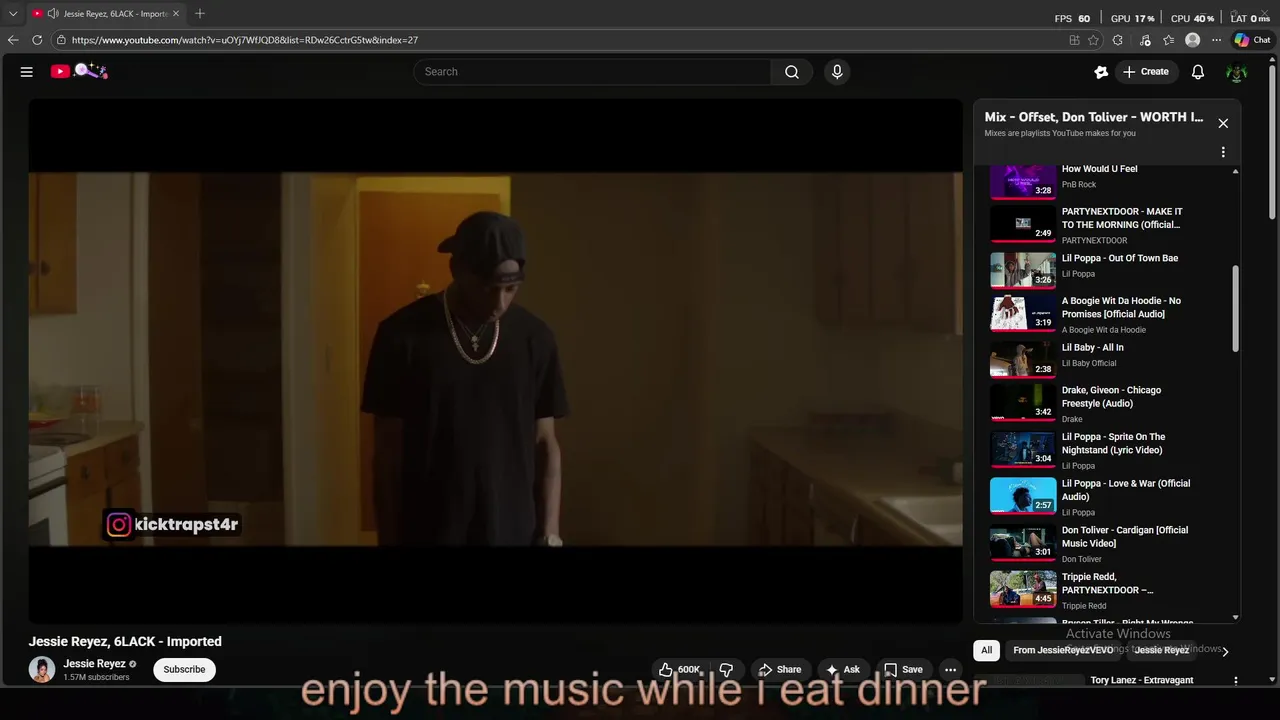This screenshot has width=1280, height=720.
Task: Reload the page
Action: 37,40
